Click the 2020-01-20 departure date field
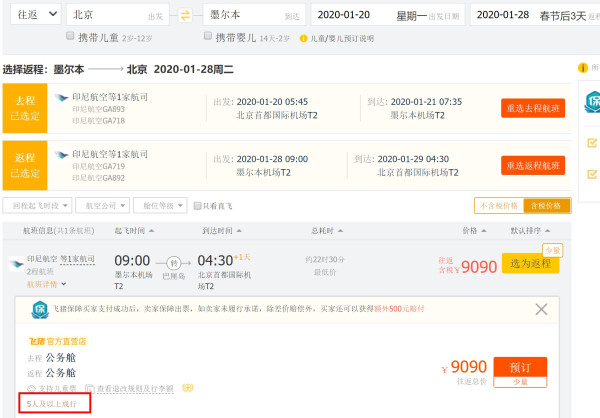 point(388,15)
